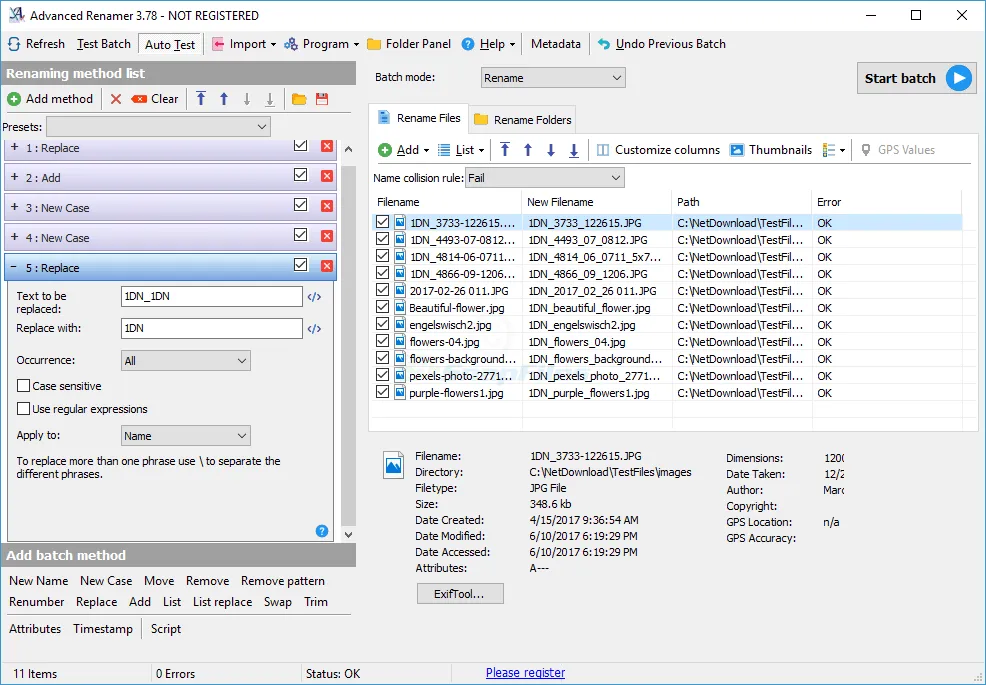
Task: Move file down one in file list toolbar
Action: 551,150
